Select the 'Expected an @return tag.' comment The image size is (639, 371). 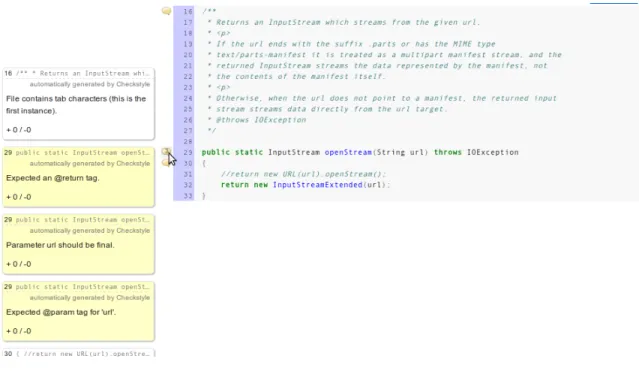(79, 177)
